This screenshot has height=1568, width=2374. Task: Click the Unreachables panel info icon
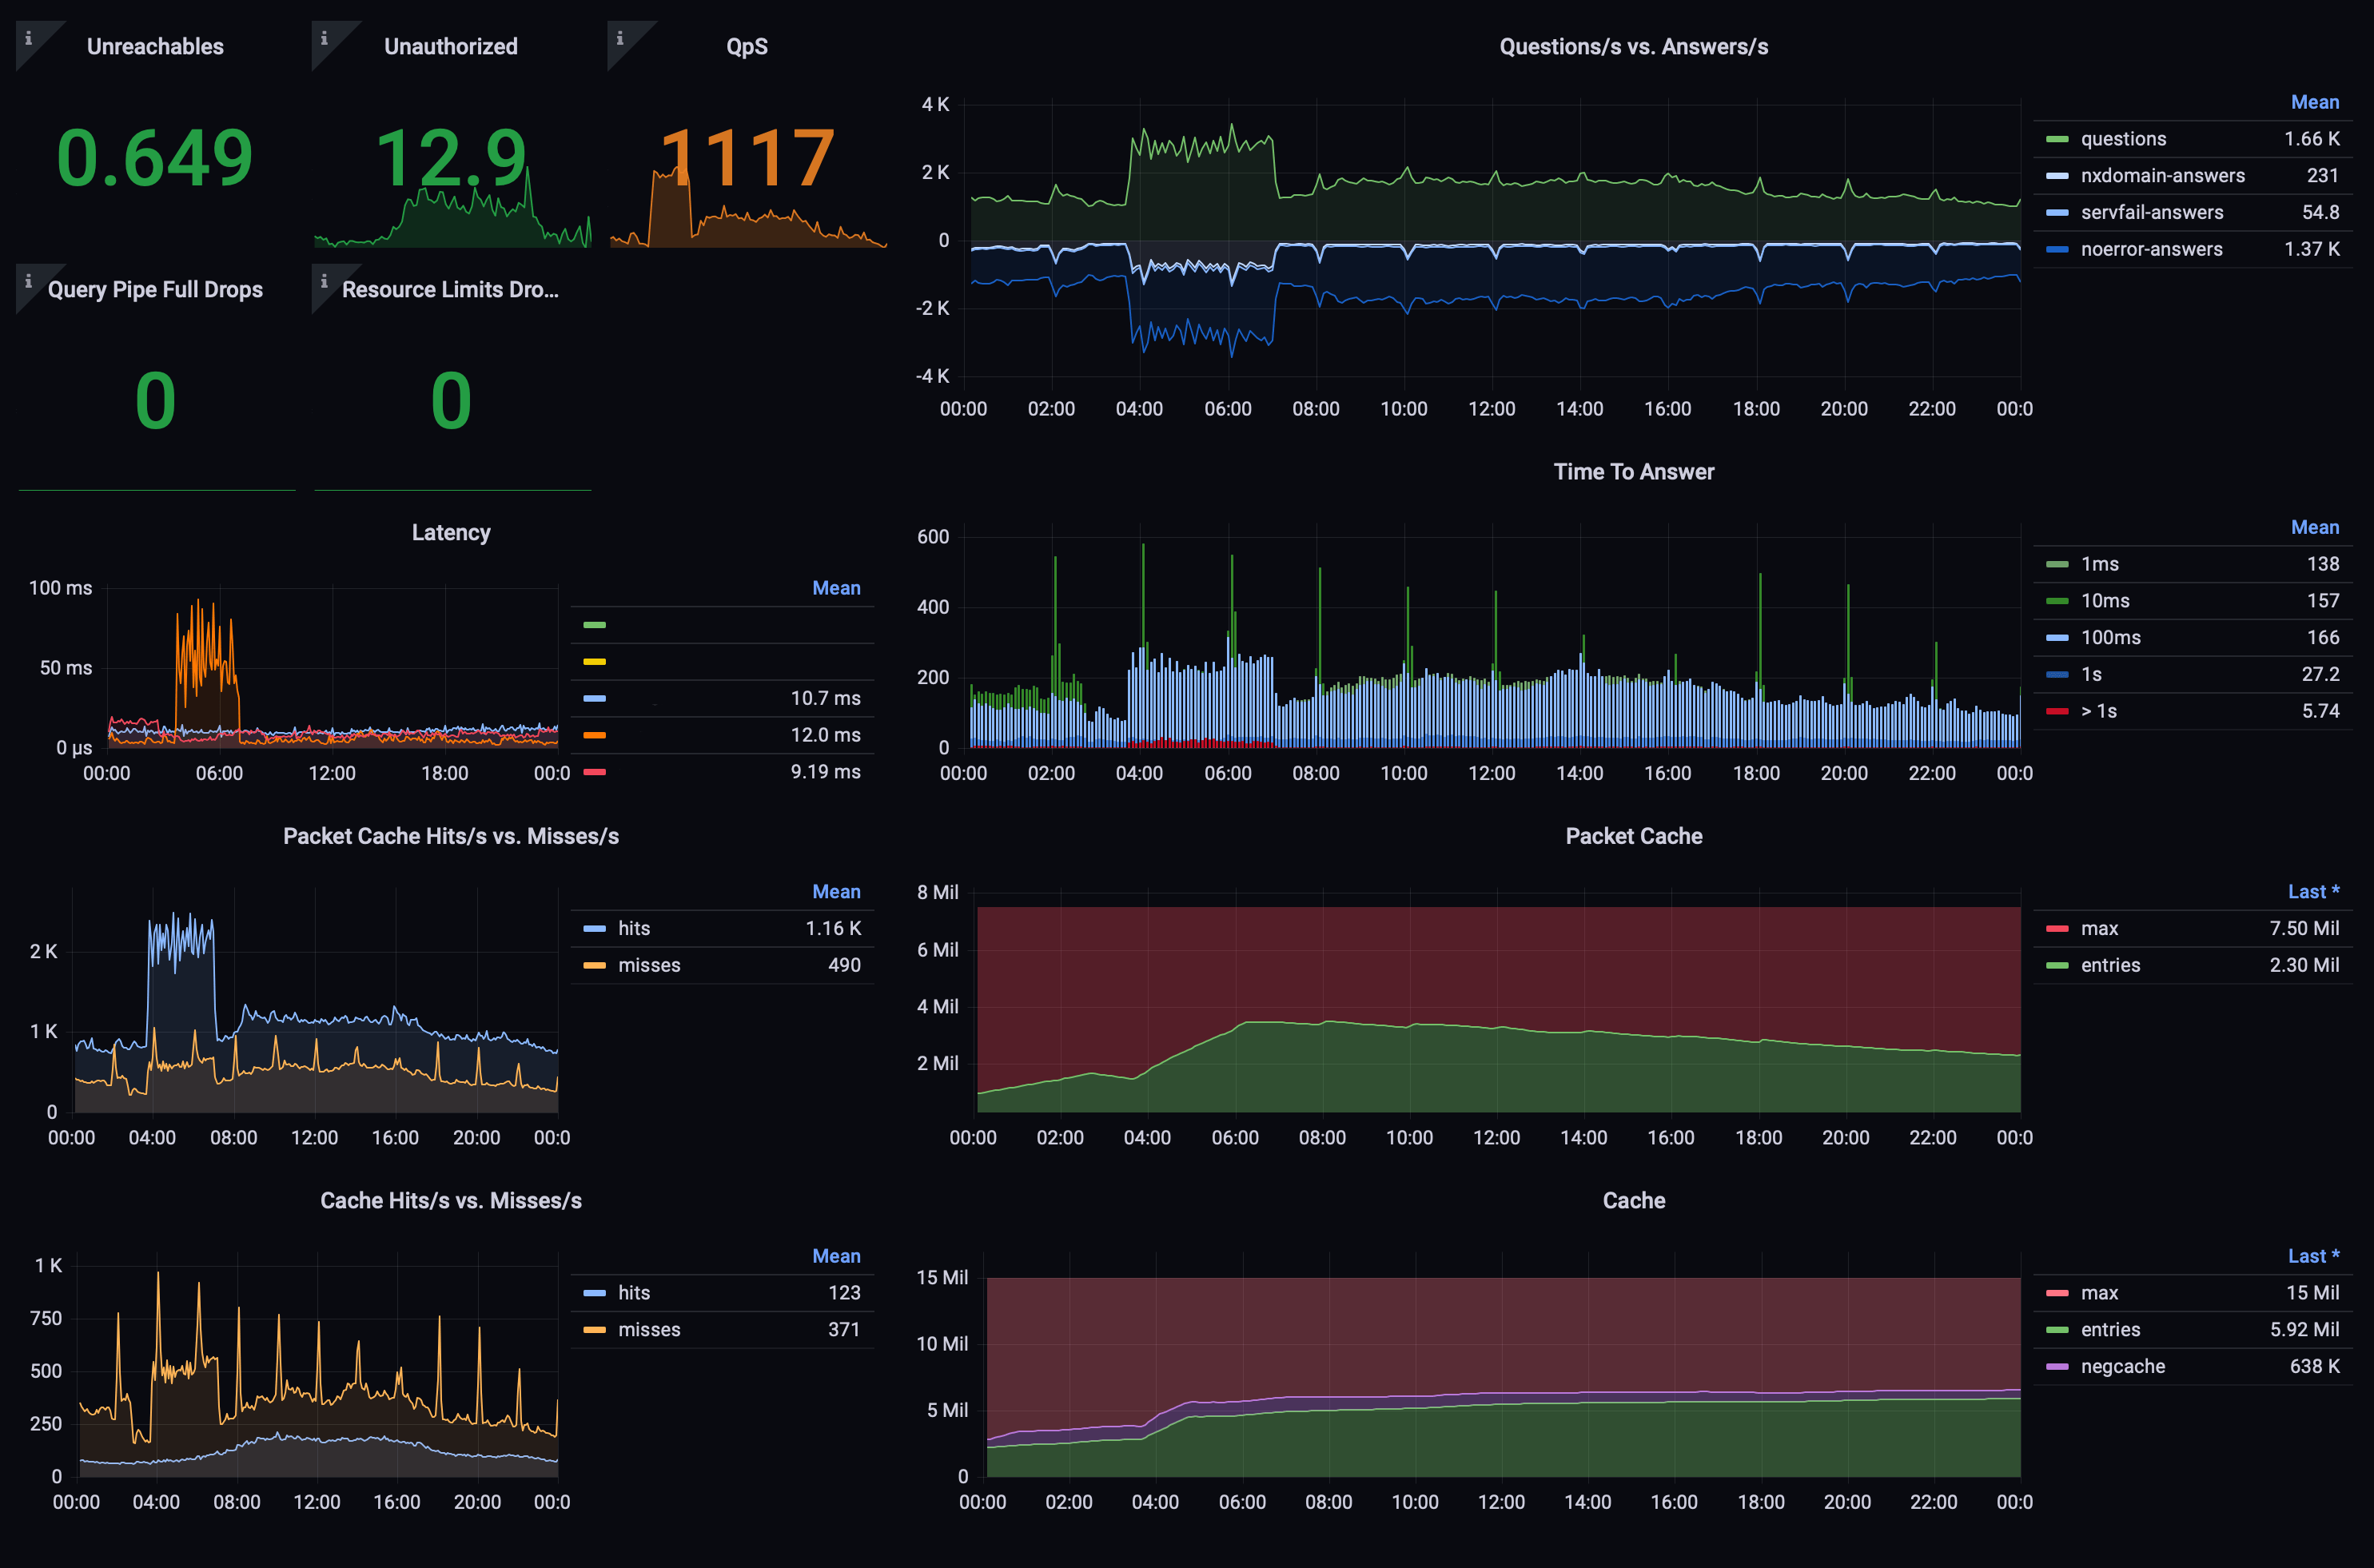pos(28,38)
